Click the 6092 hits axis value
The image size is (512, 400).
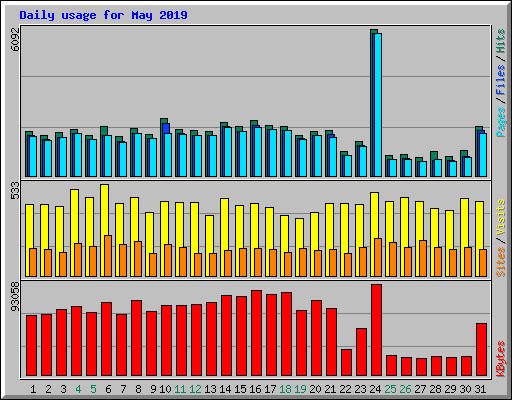tap(15, 39)
